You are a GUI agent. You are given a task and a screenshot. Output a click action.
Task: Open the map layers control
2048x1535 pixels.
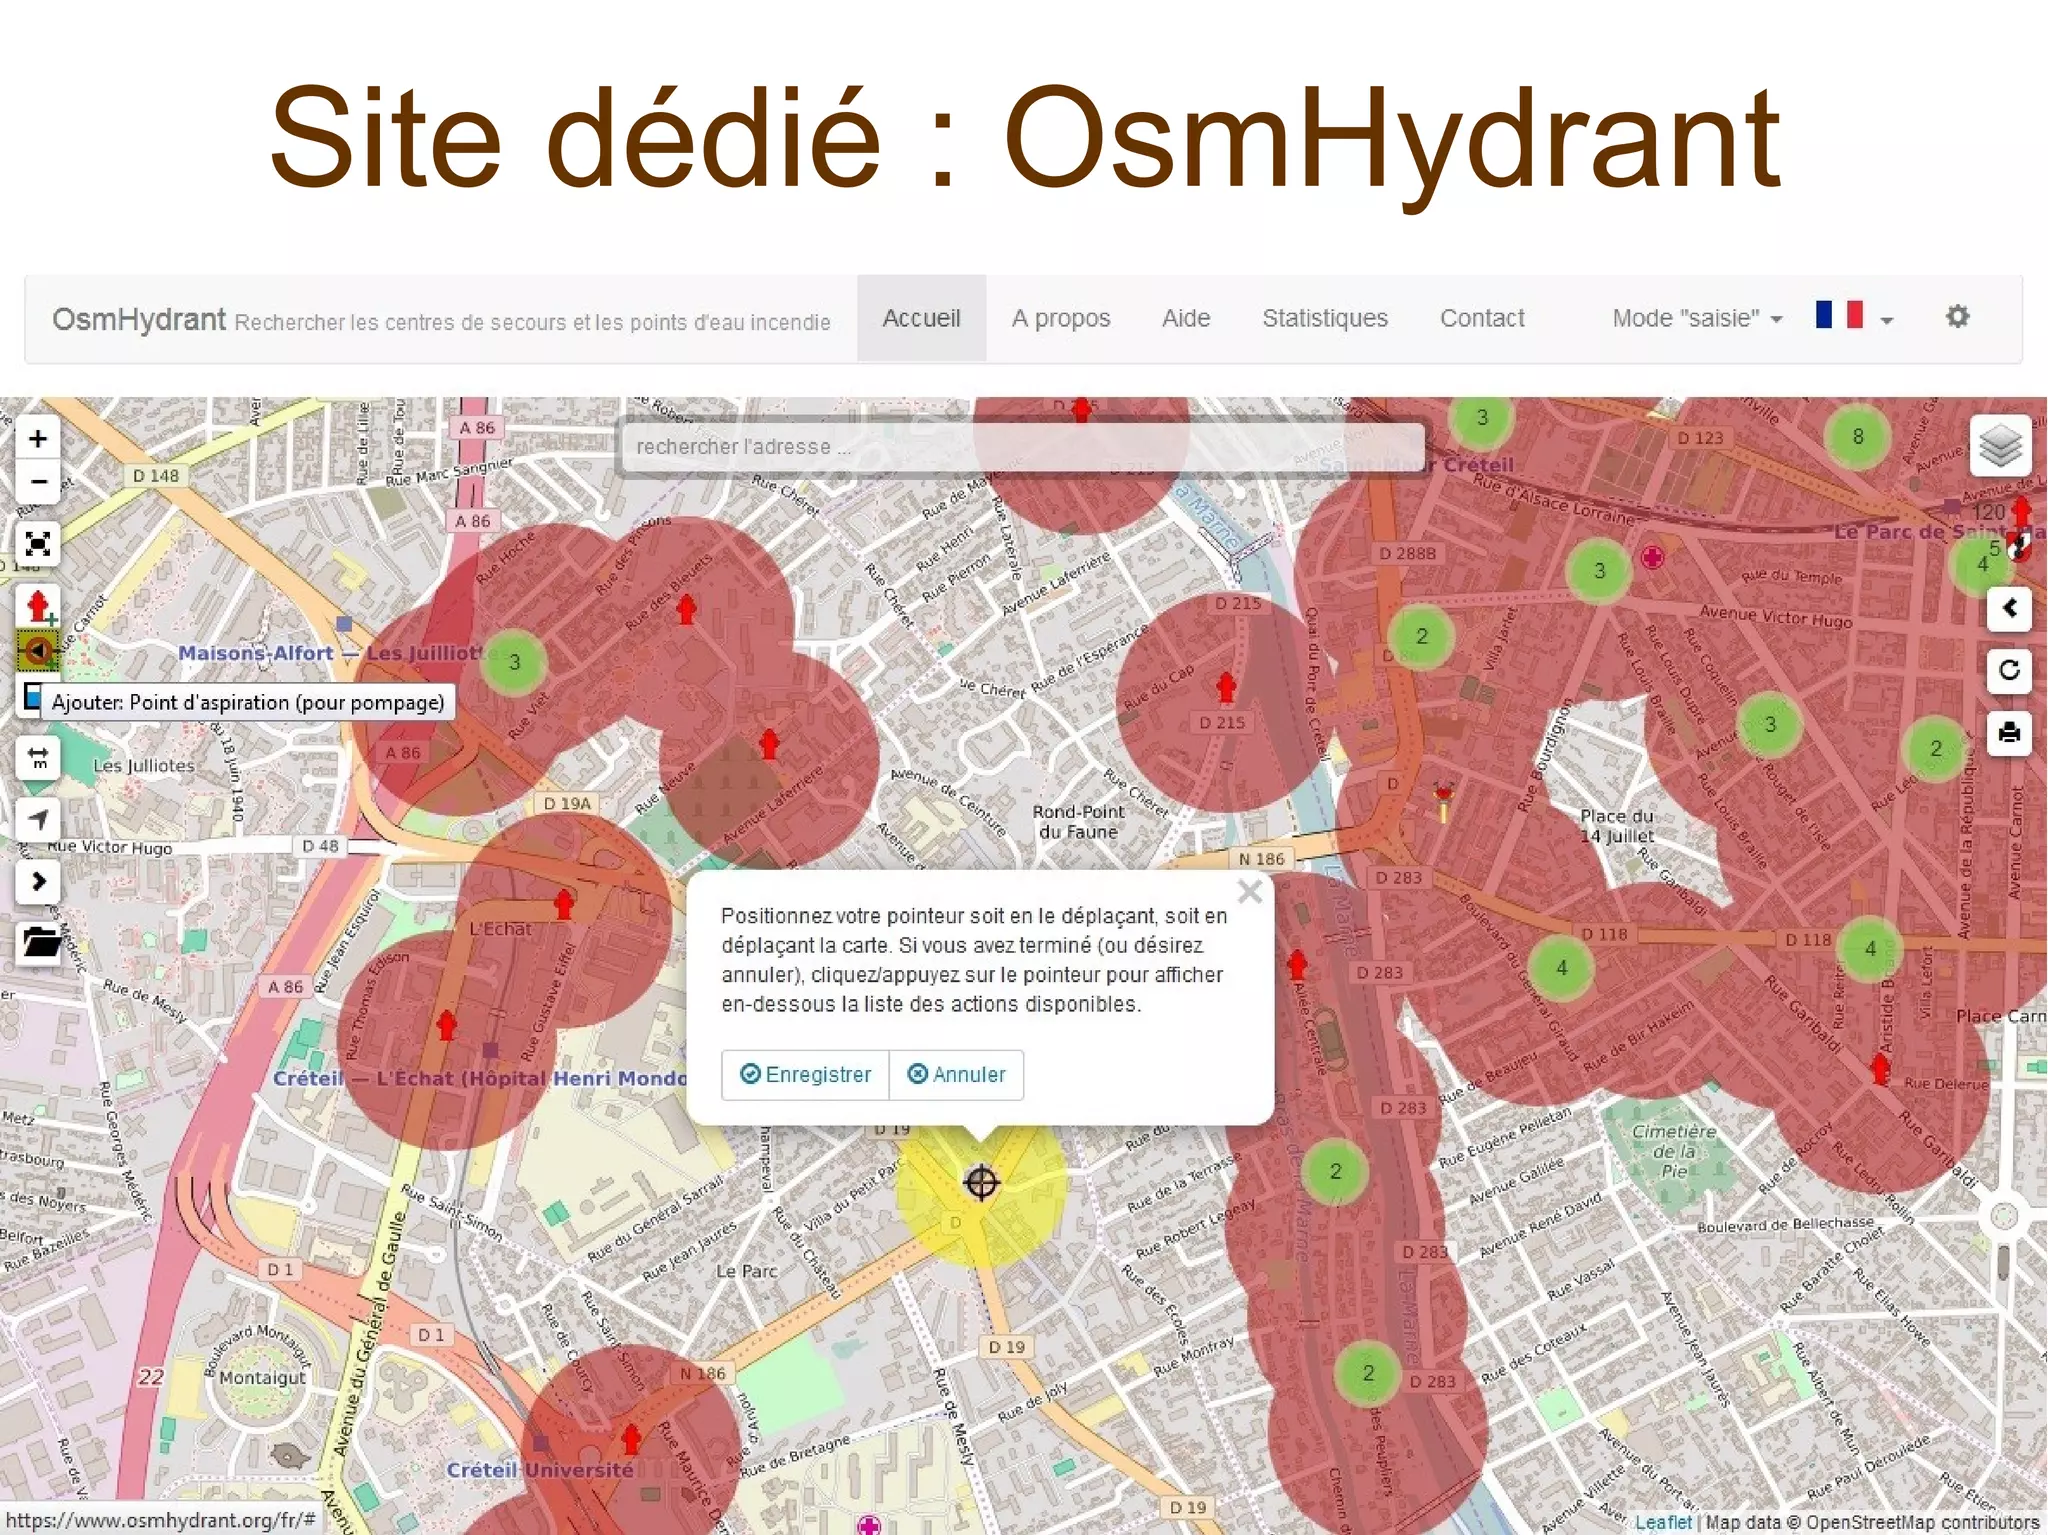(x=2000, y=445)
